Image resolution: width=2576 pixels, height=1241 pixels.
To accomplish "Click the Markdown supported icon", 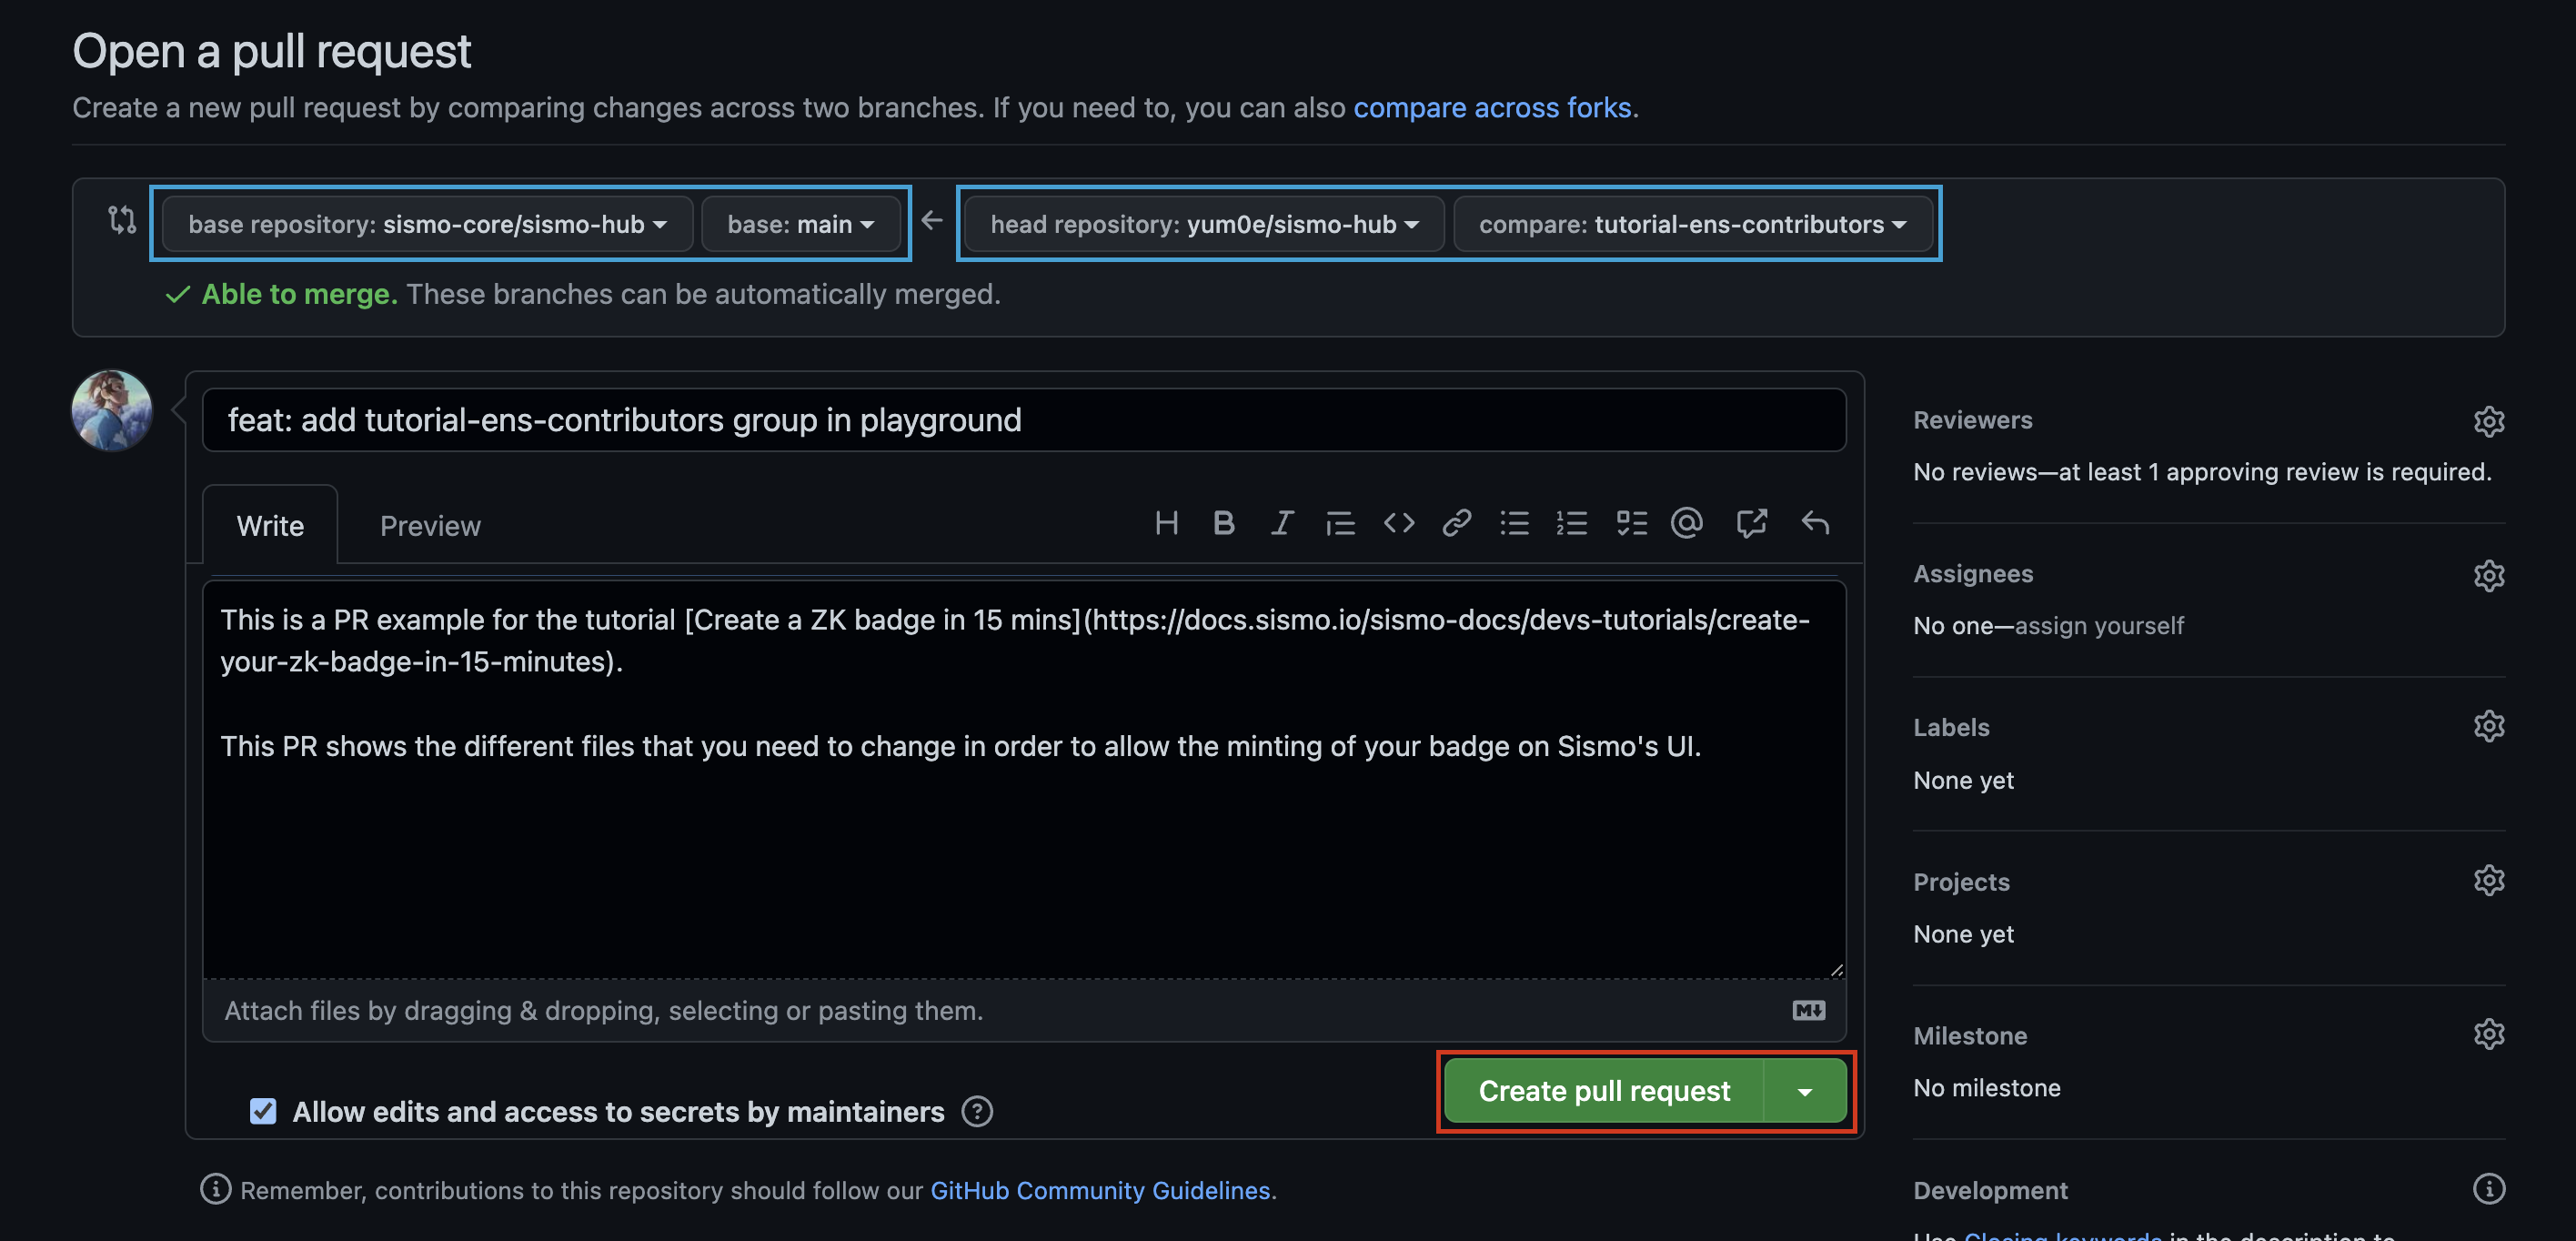I will click(1808, 1010).
